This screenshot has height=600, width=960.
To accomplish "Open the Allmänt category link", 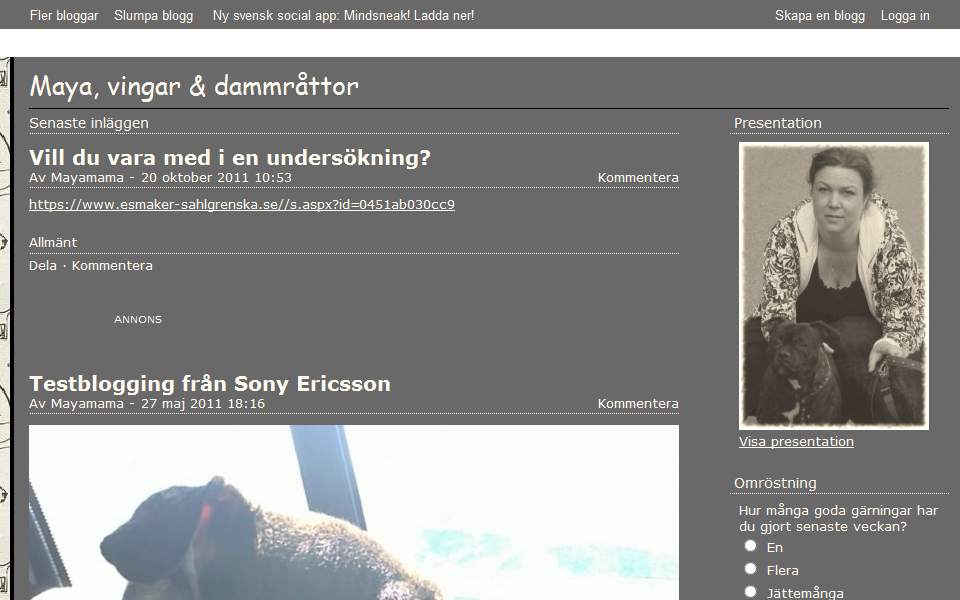I will [53, 242].
